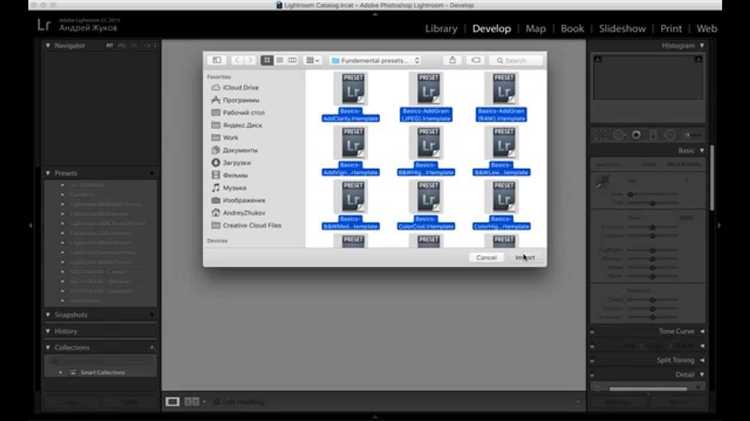The image size is (750, 421).
Task: Add a collection with Collections plus icon
Action: coord(152,347)
